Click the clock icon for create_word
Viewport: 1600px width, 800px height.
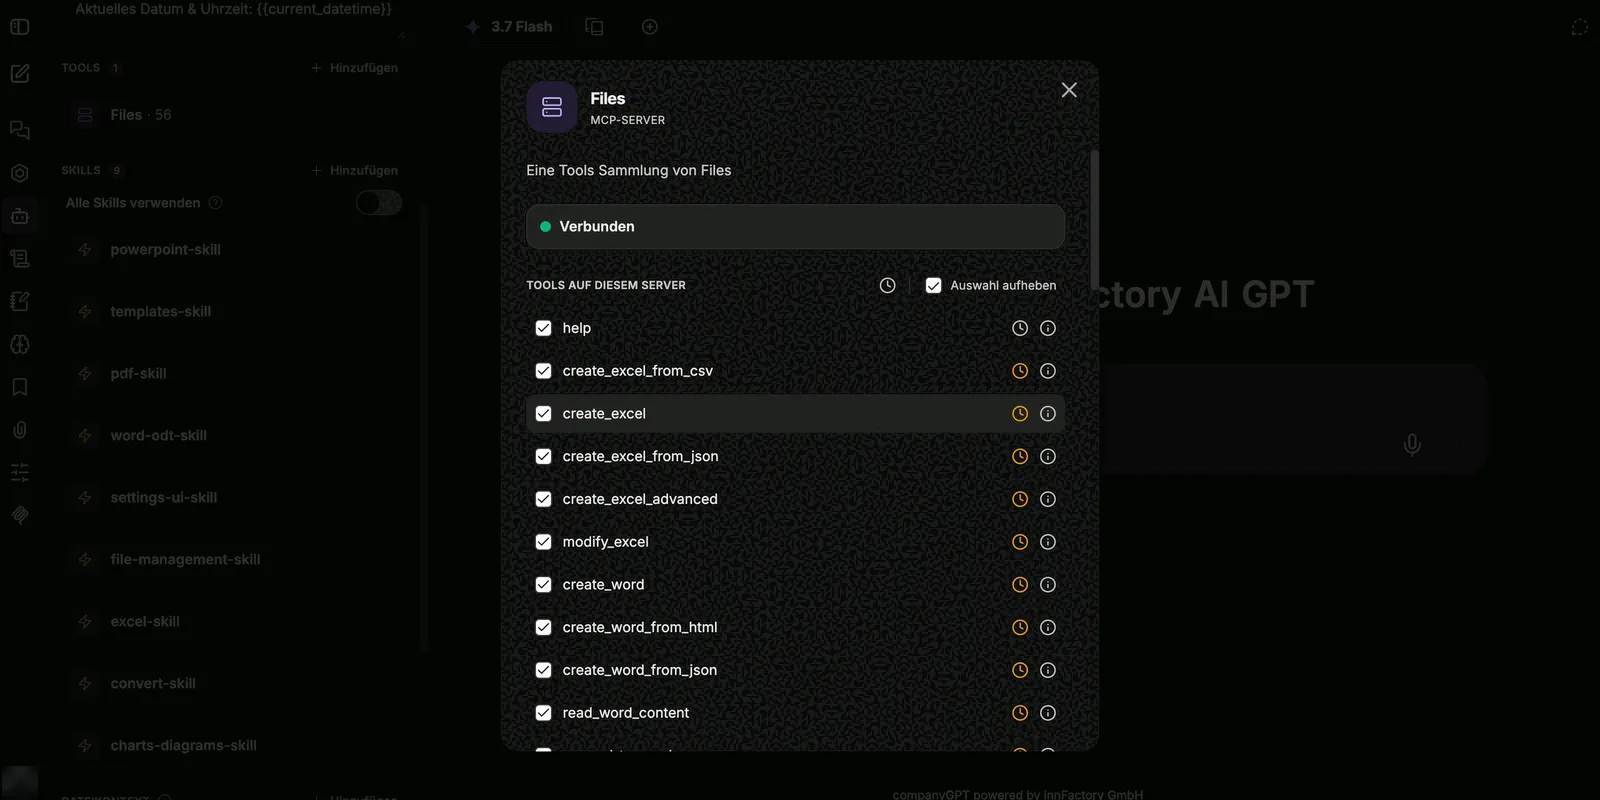point(1020,585)
